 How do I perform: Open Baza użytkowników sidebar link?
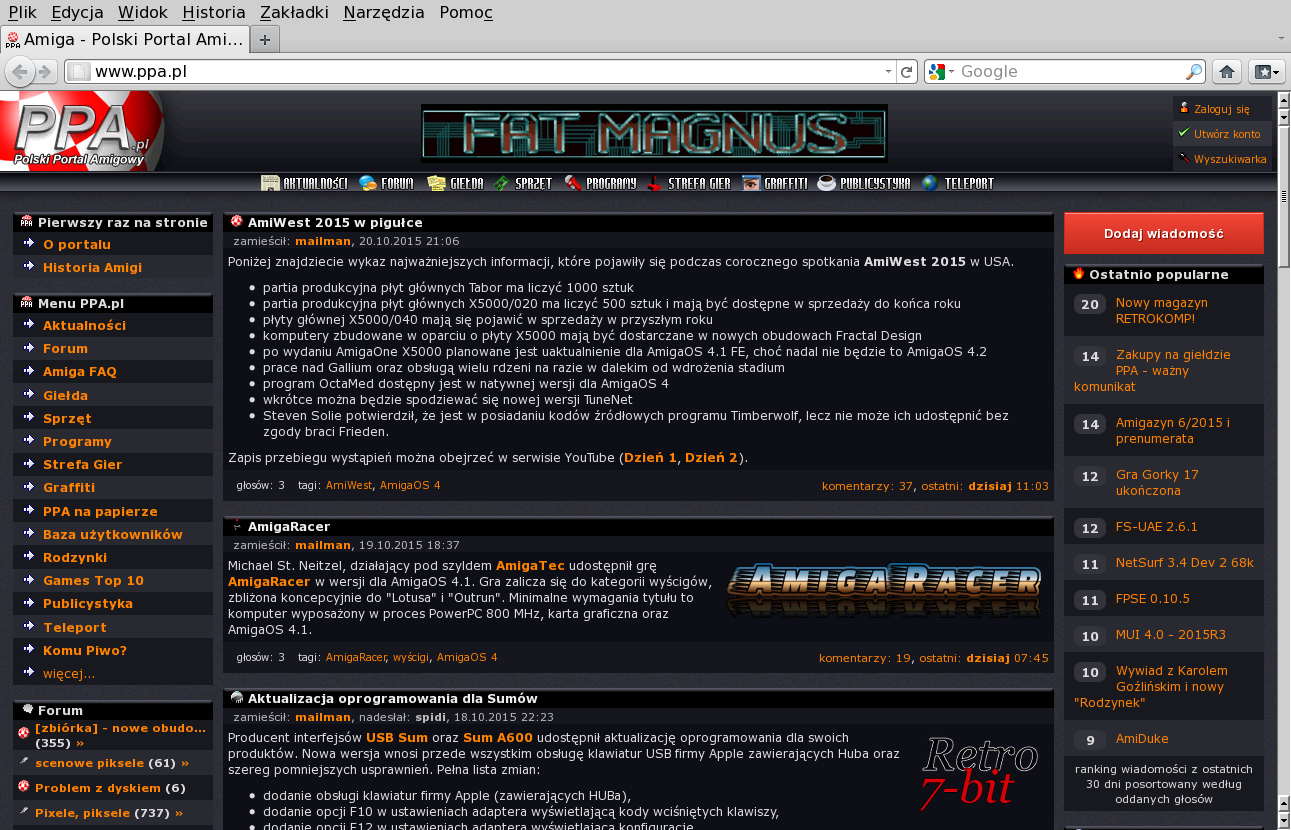pyautogui.click(x=113, y=535)
